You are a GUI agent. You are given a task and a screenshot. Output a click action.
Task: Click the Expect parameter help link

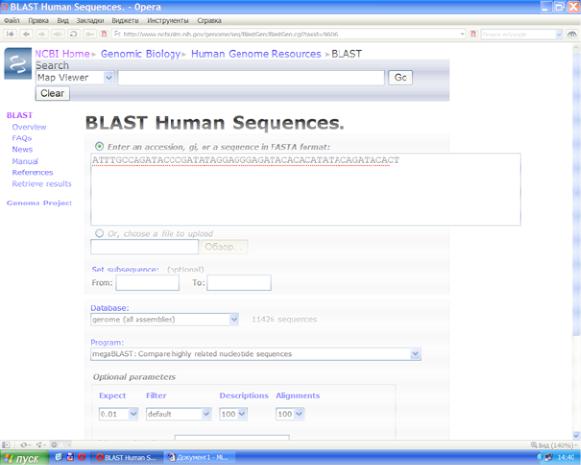pos(112,396)
